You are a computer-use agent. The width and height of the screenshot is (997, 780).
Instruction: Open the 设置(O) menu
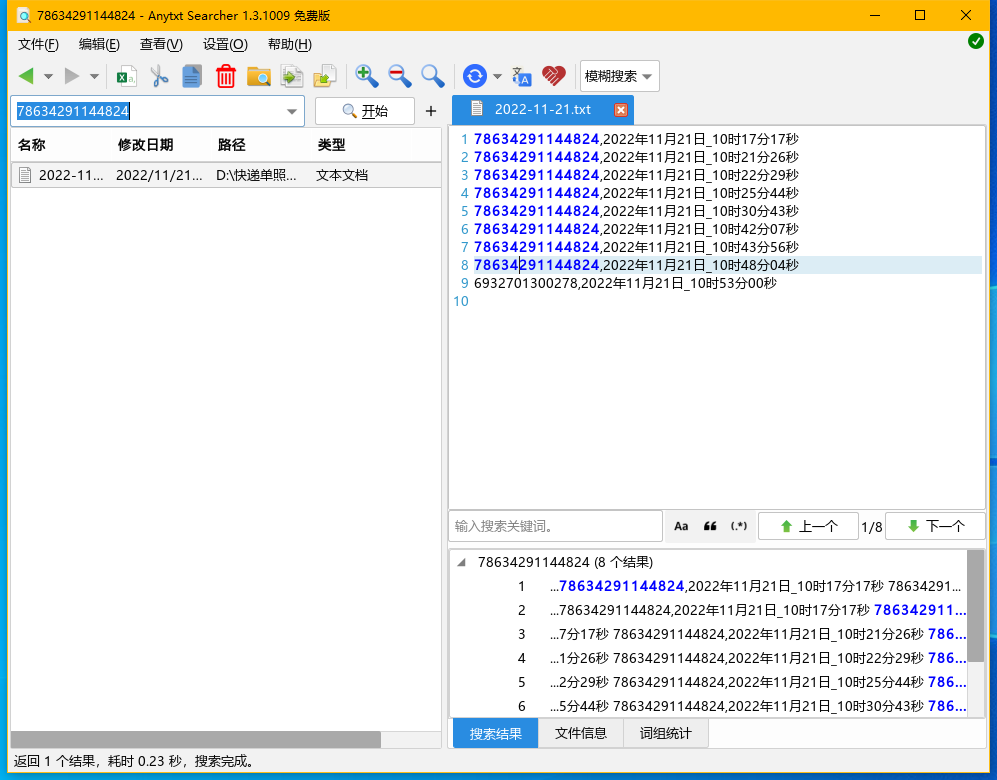coord(225,44)
